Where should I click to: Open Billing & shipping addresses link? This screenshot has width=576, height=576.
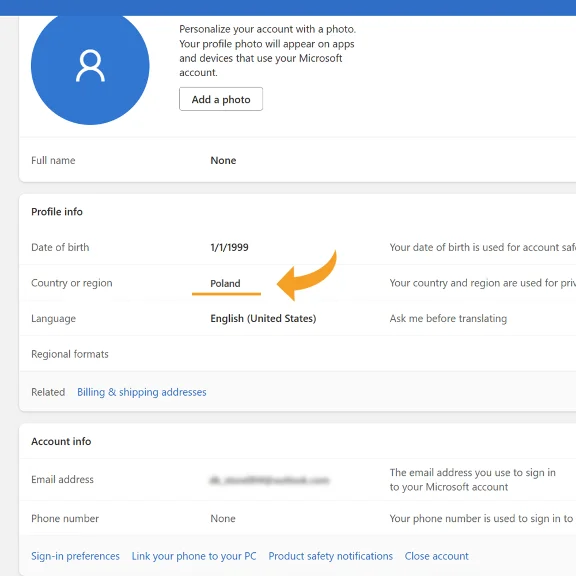pos(141,392)
